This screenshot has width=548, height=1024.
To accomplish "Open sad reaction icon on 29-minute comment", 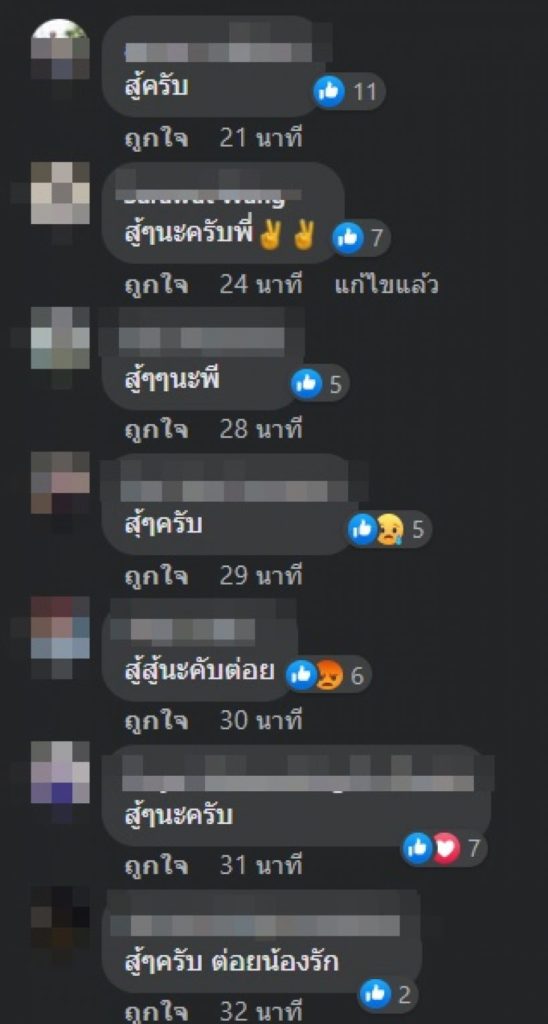I will point(391,529).
